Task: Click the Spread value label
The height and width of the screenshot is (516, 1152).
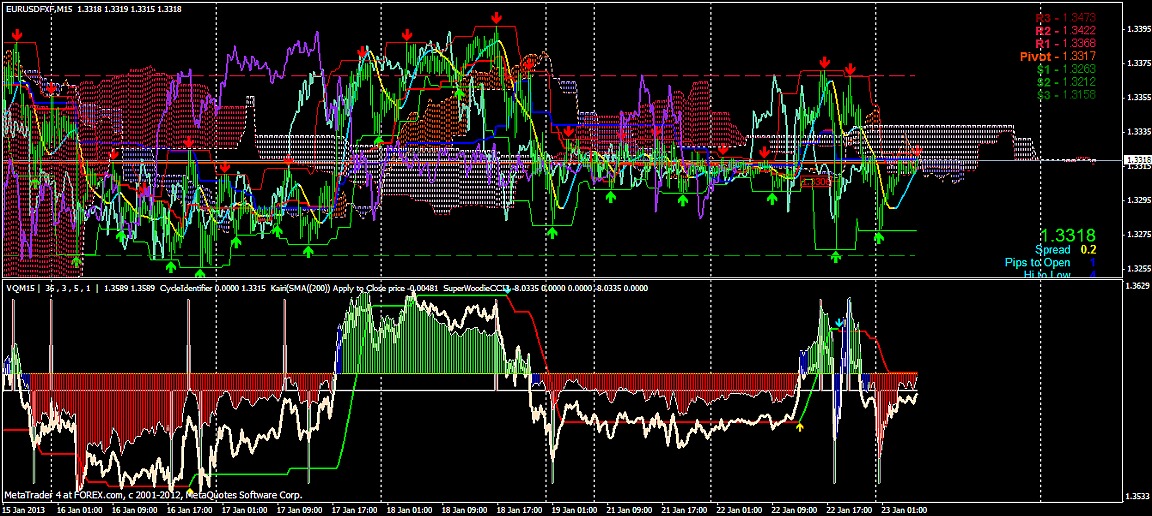Action: [x=1052, y=249]
